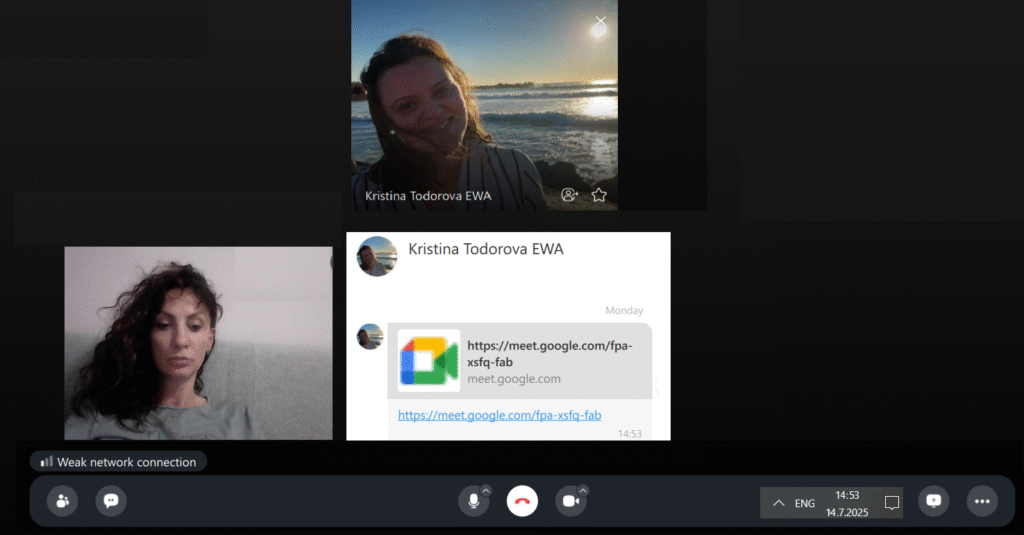The image size is (1024, 535).
Task: Click the meet.google.com domain label
Action: click(x=514, y=379)
